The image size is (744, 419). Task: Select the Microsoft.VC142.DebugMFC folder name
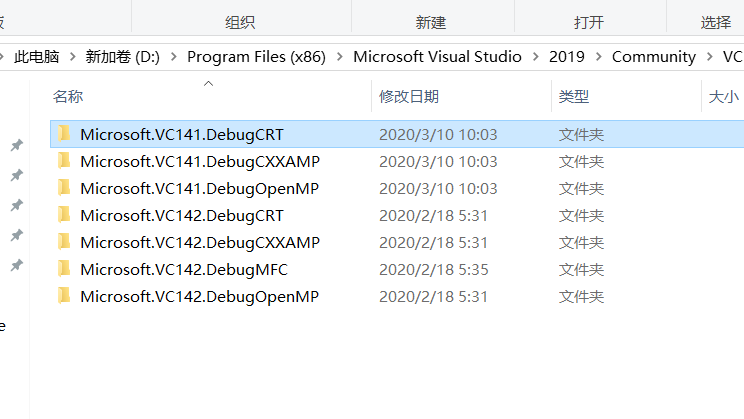(x=184, y=269)
